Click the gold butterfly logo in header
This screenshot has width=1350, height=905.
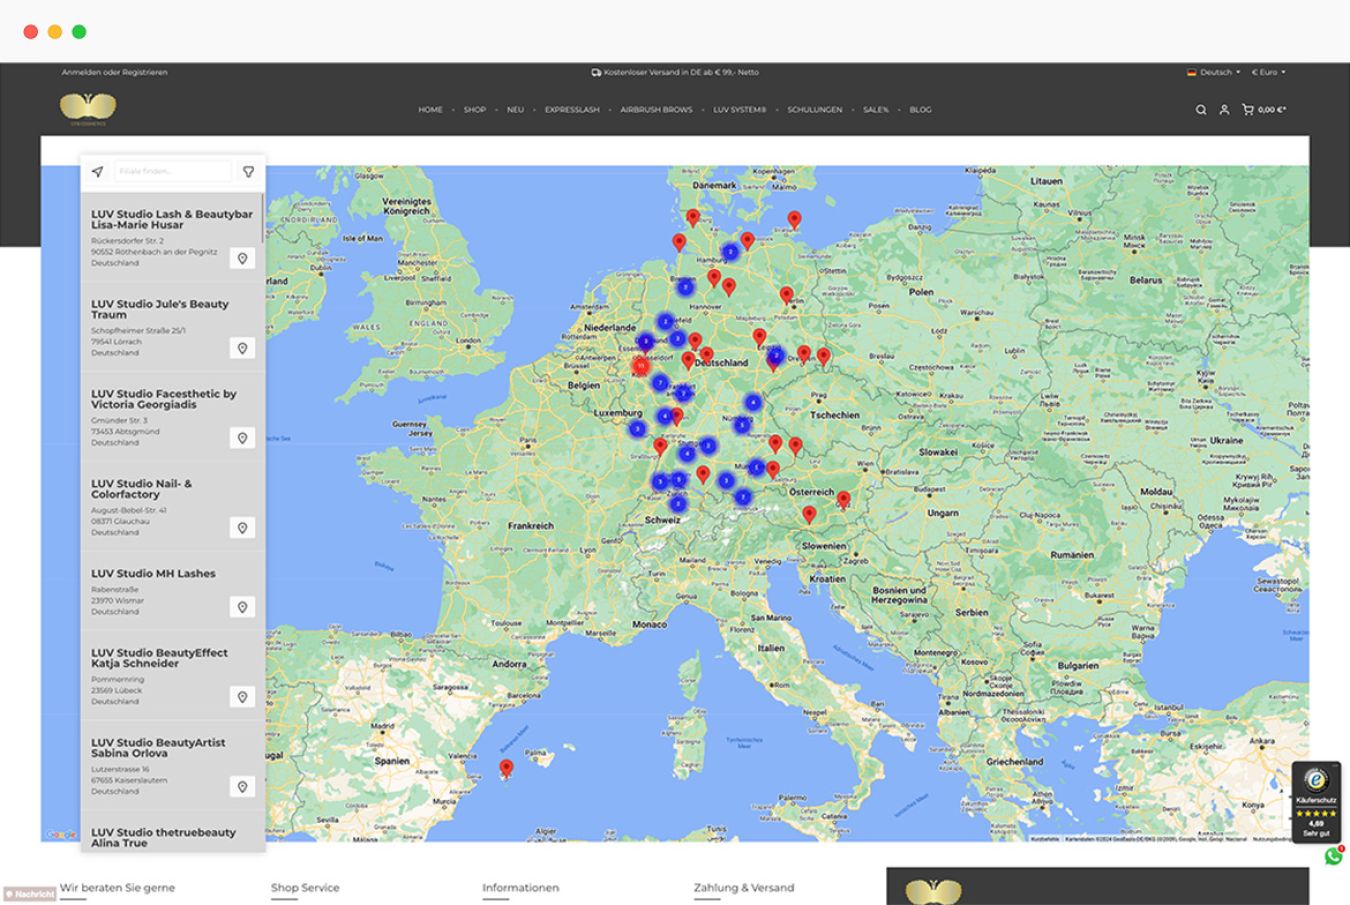click(x=88, y=107)
